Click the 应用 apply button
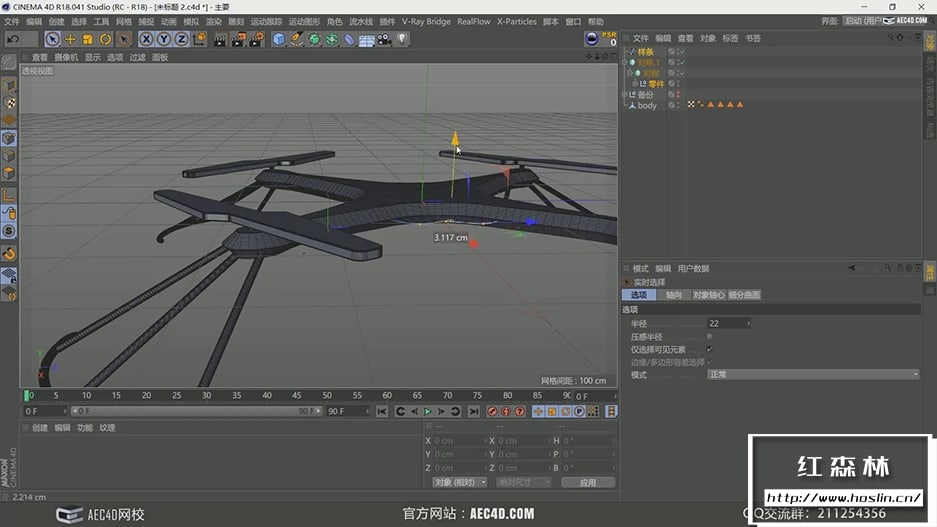 587,482
